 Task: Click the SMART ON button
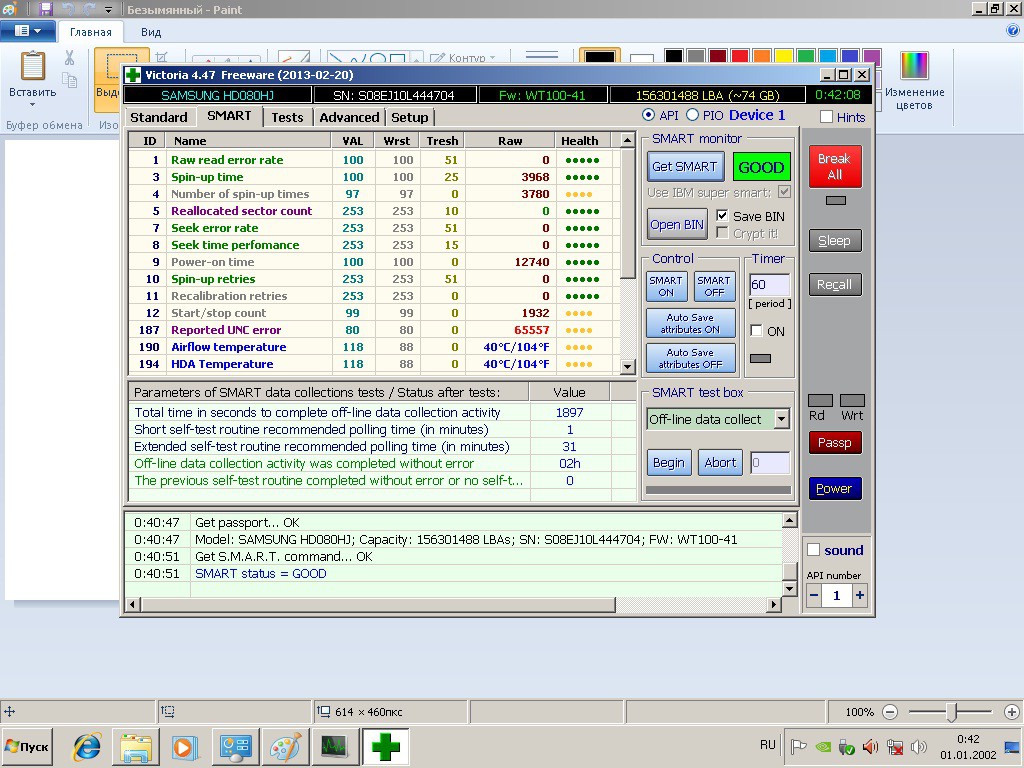point(665,286)
